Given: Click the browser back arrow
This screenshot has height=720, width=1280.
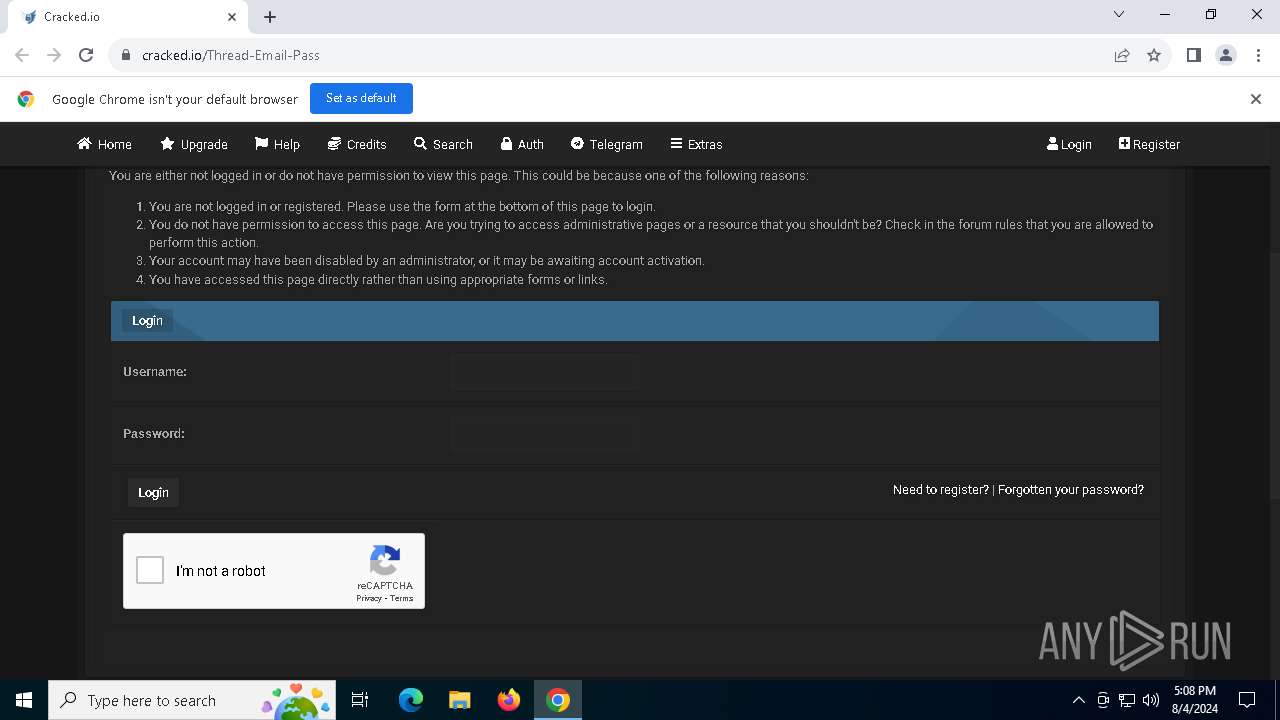Looking at the screenshot, I should click(x=22, y=55).
